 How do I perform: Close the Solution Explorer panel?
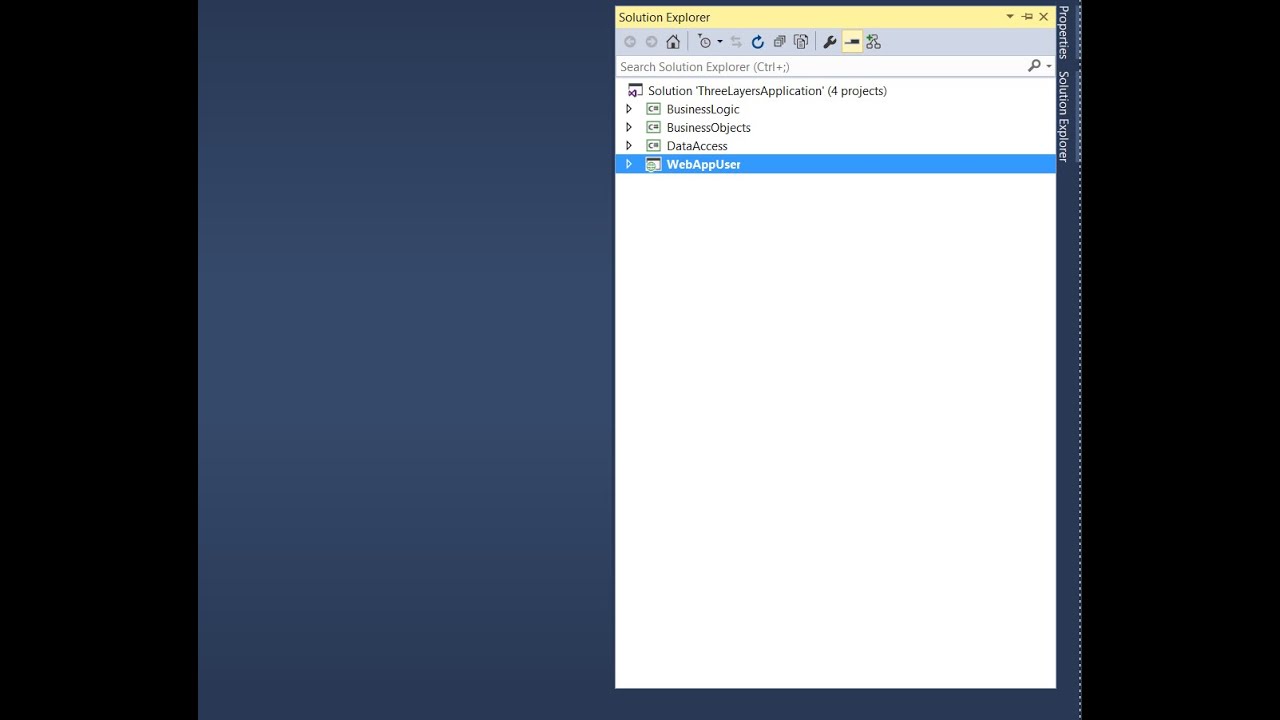[1044, 17]
